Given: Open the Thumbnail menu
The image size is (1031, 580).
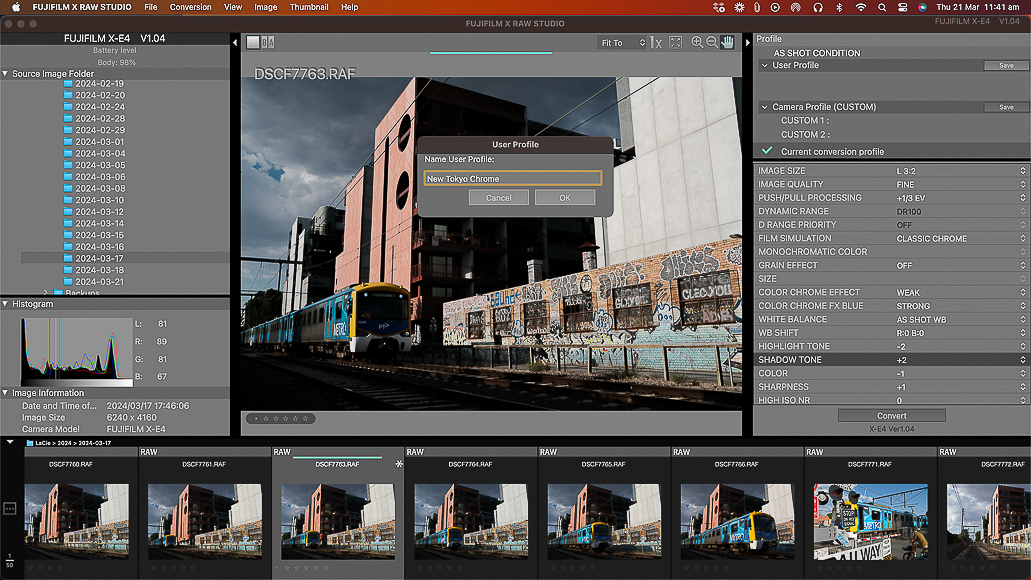Looking at the screenshot, I should point(309,7).
